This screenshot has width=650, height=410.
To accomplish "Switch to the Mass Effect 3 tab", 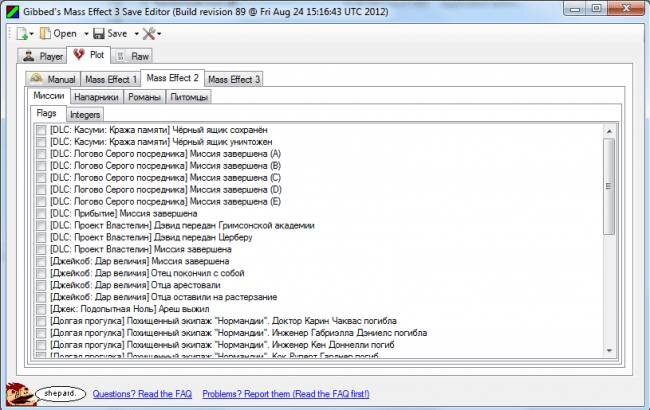I will (x=234, y=79).
